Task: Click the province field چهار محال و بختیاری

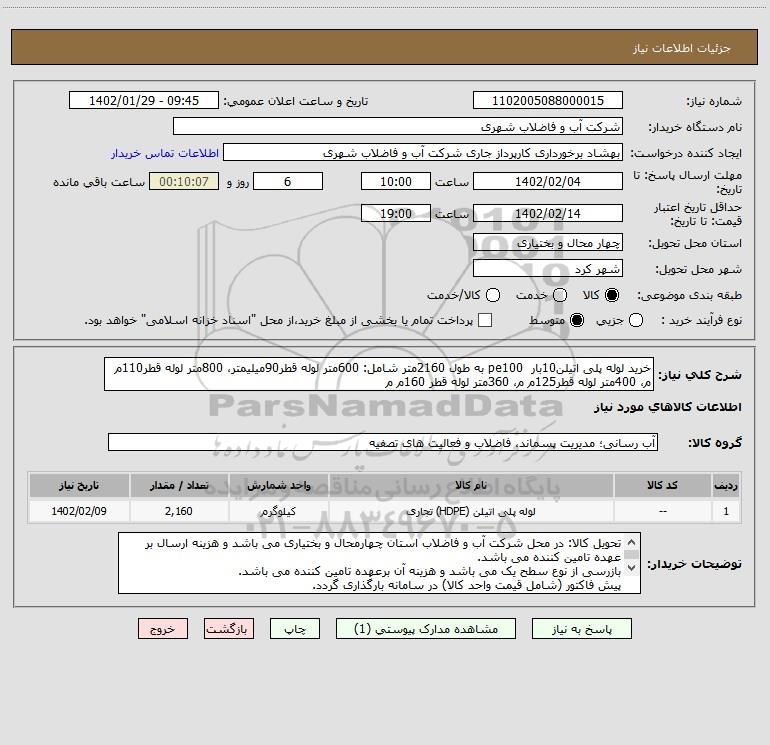Action: coord(548,242)
